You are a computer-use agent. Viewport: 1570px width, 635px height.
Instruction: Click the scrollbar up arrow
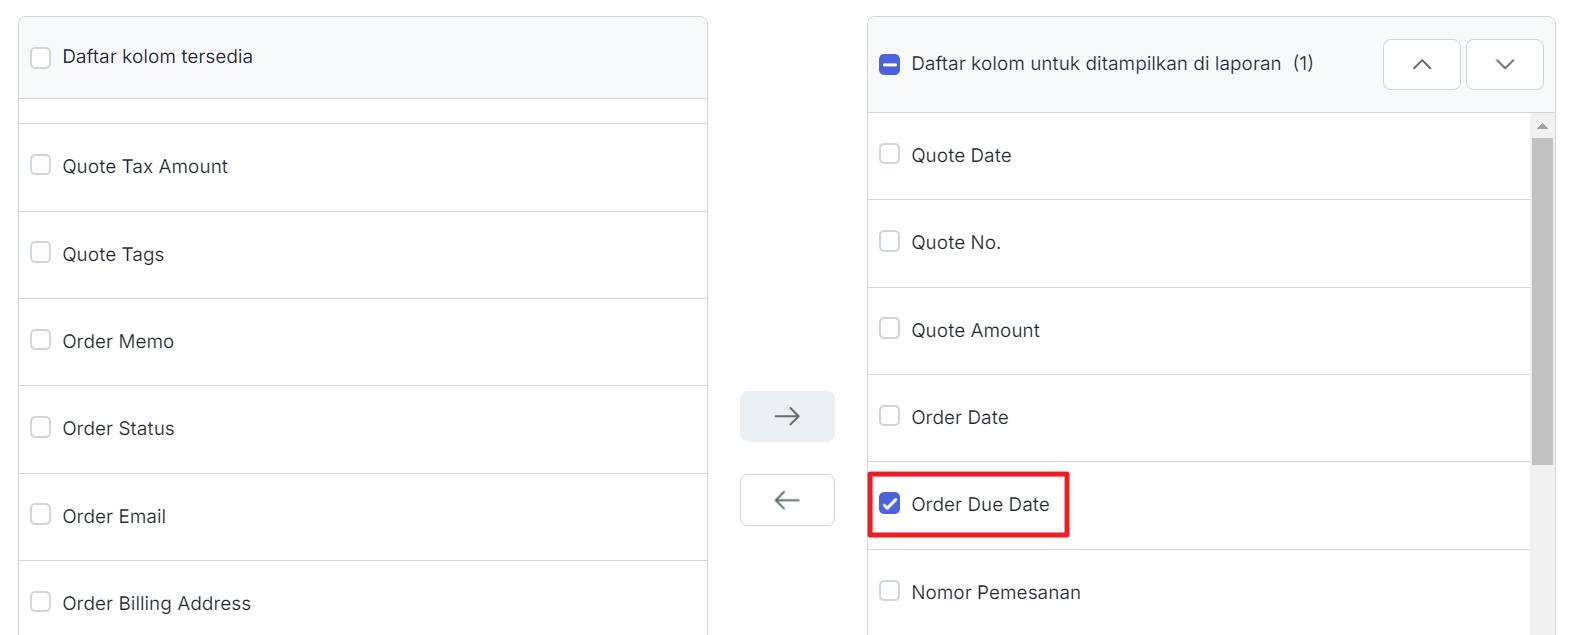point(1542,126)
